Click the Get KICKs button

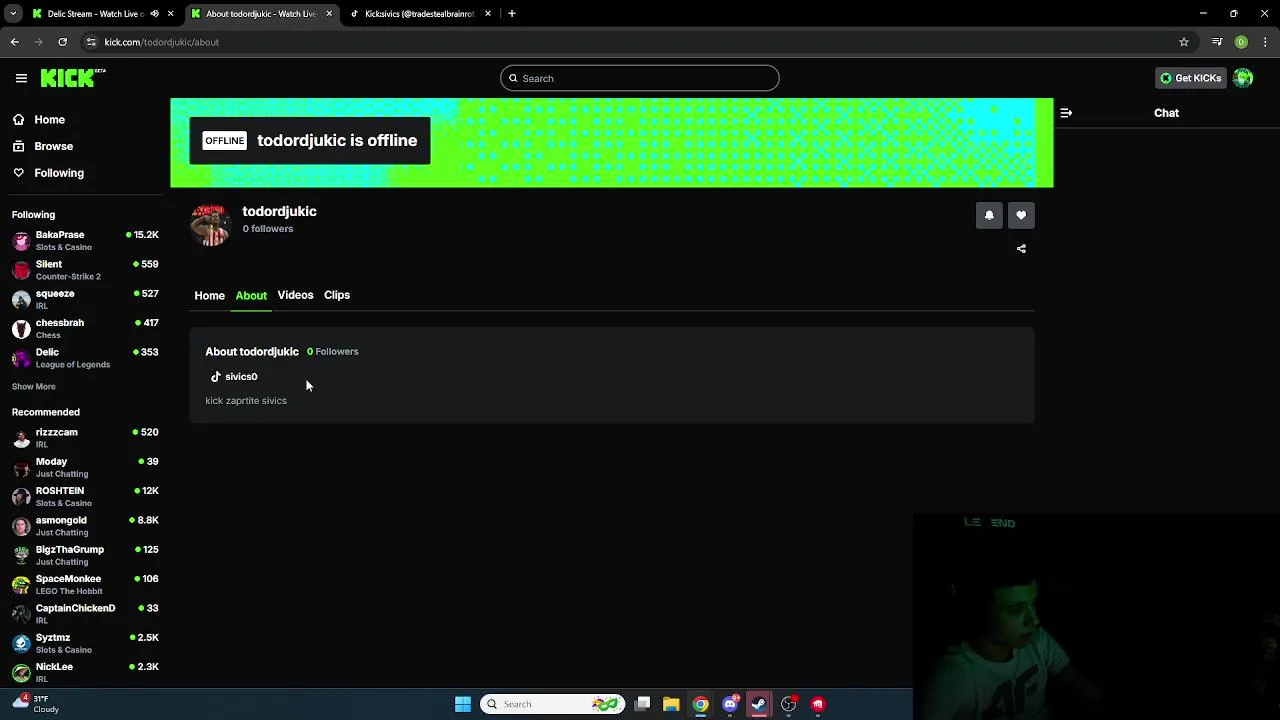click(x=1190, y=78)
